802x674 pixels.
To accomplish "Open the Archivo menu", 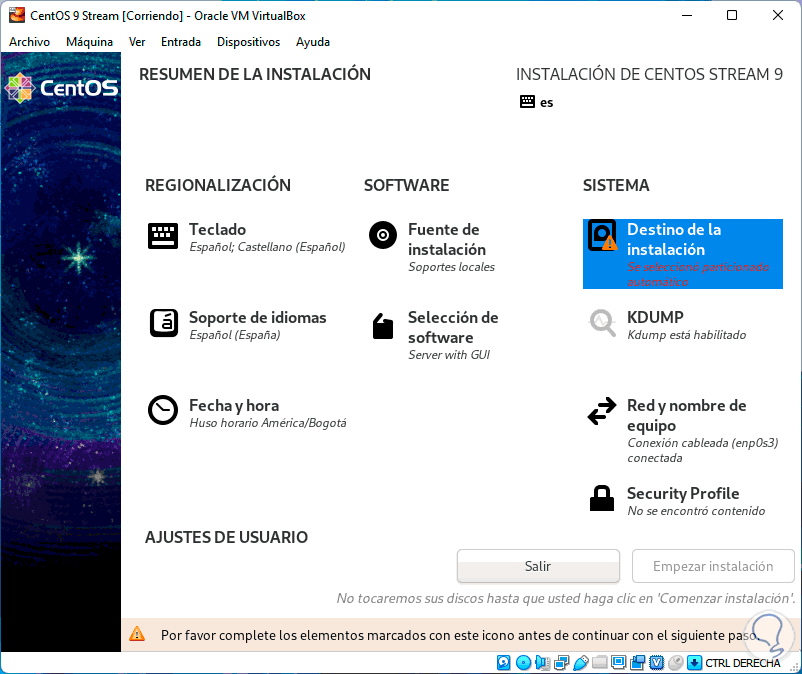I will coord(30,42).
